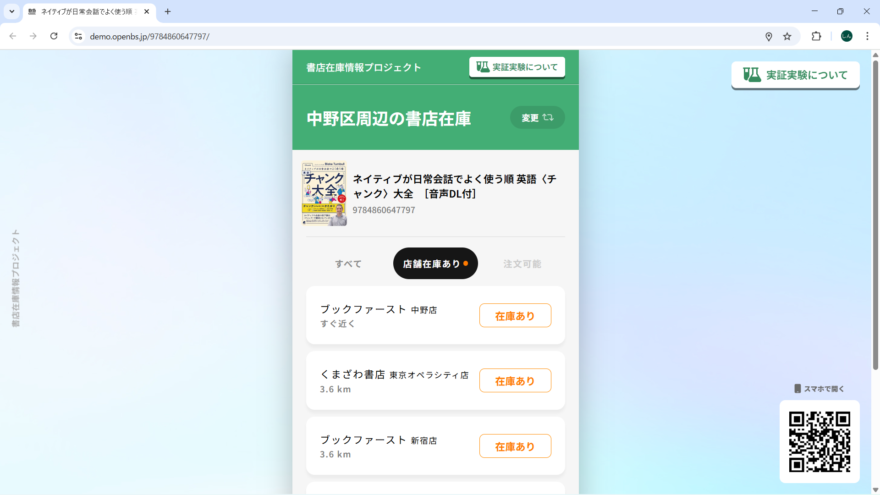Expand the tab search dropdown arrow
The image size is (880, 495).
tap(11, 11)
